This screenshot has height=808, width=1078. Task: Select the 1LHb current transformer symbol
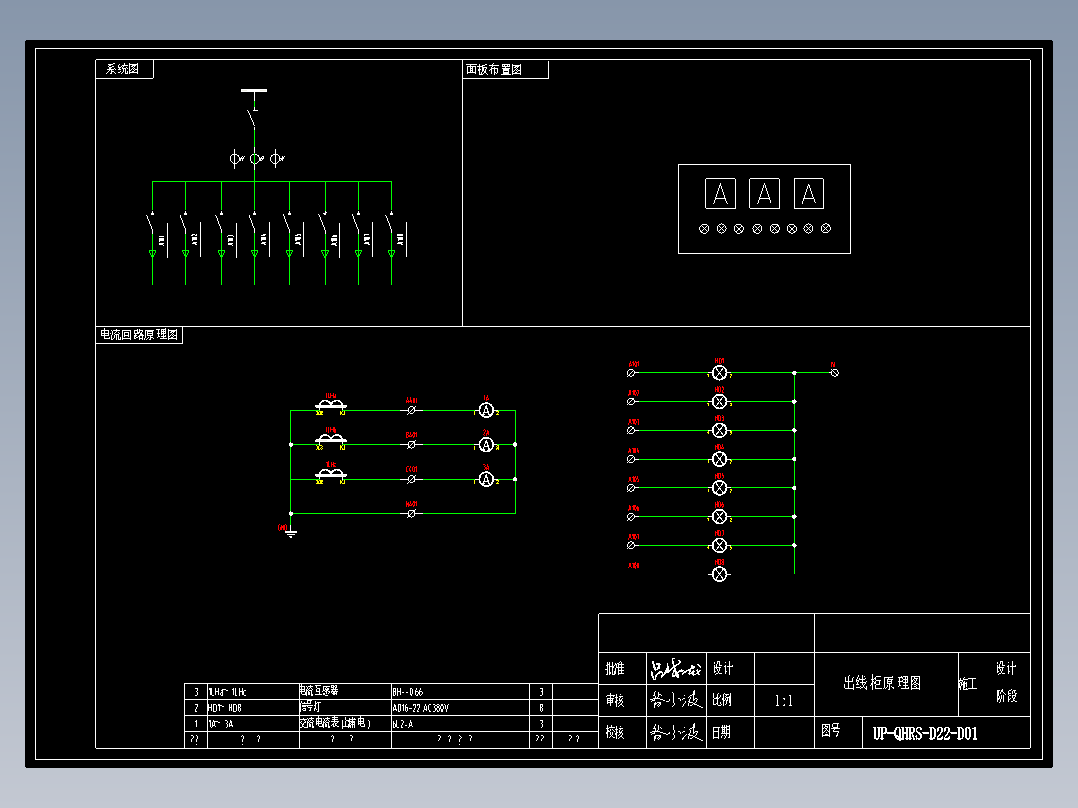(331, 439)
